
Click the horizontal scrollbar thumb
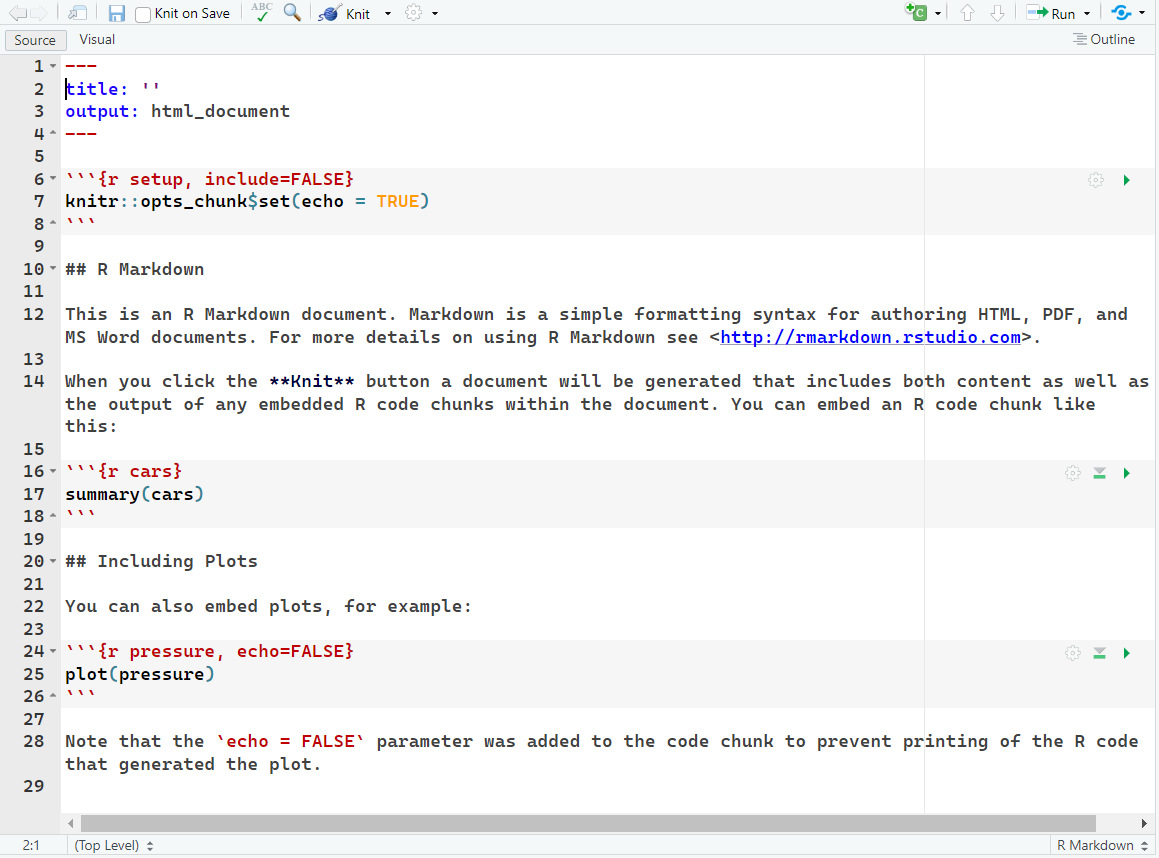588,823
